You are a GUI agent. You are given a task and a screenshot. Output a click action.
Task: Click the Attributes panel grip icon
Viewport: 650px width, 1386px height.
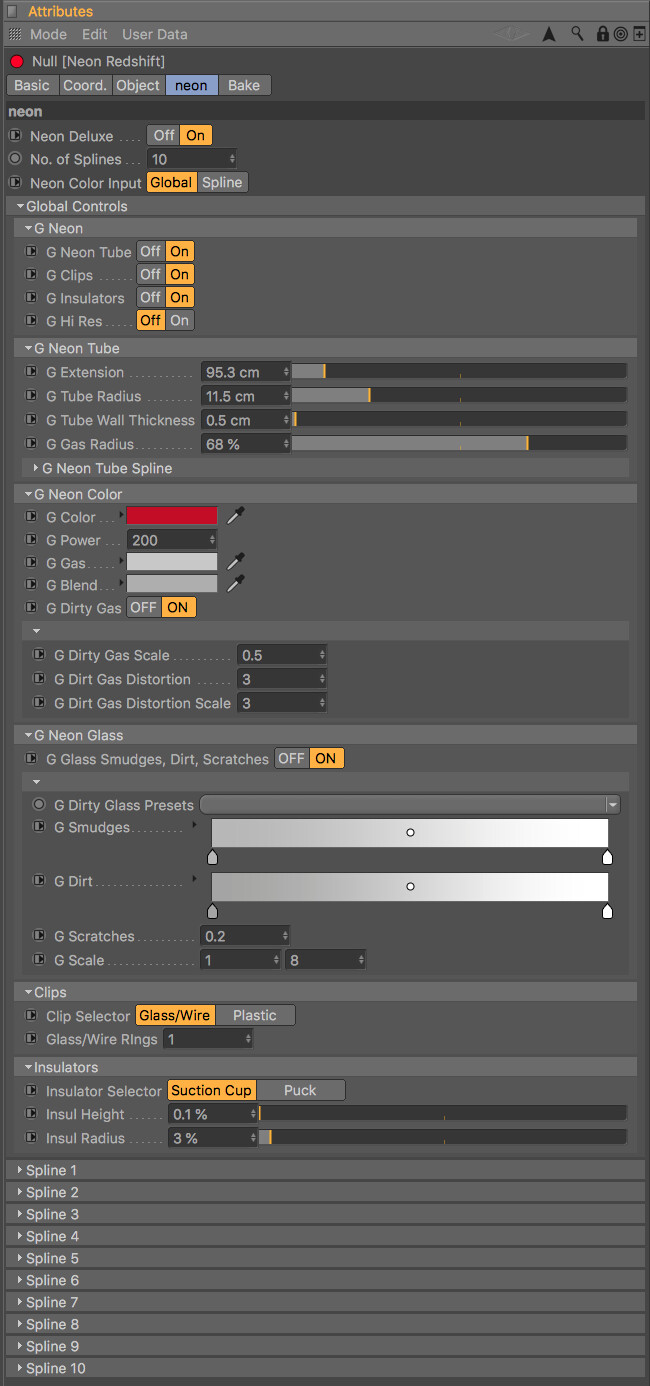click(x=14, y=34)
